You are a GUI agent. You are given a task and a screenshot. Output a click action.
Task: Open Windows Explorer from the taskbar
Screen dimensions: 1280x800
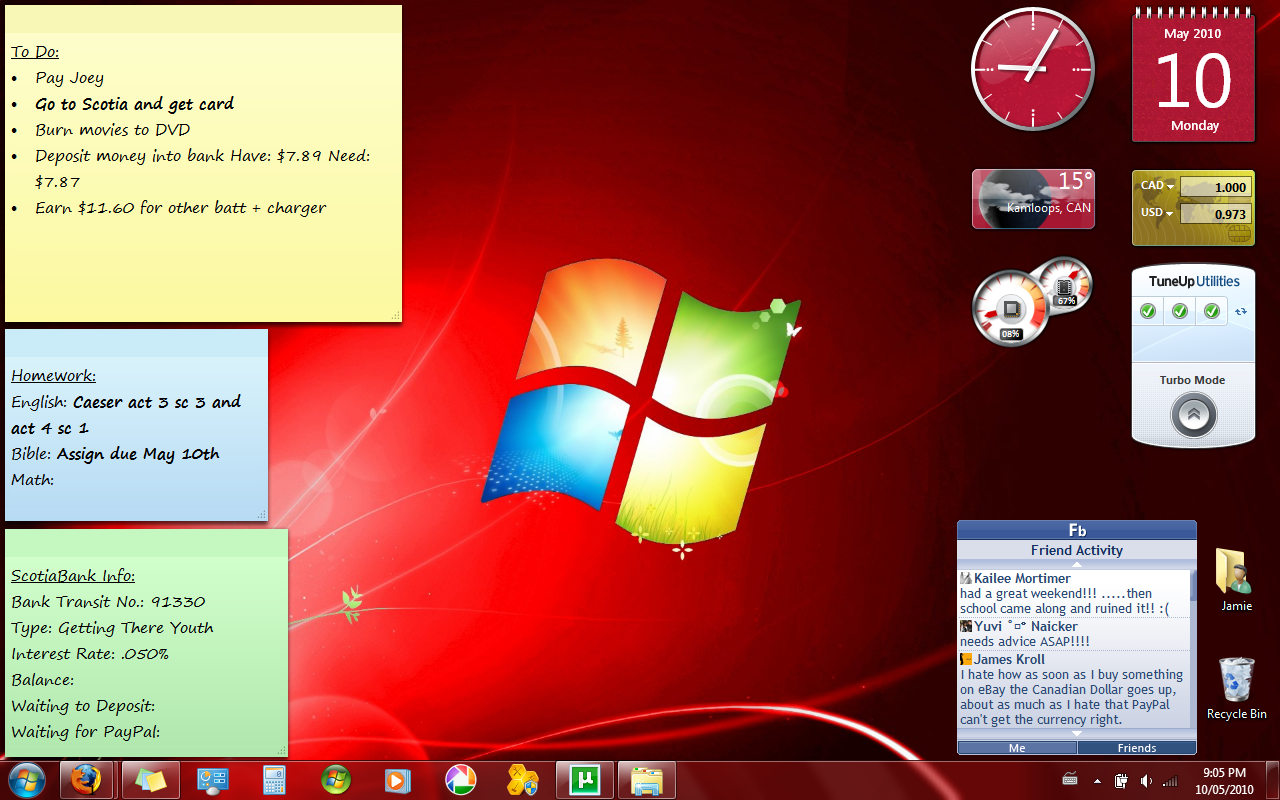pyautogui.click(x=645, y=779)
